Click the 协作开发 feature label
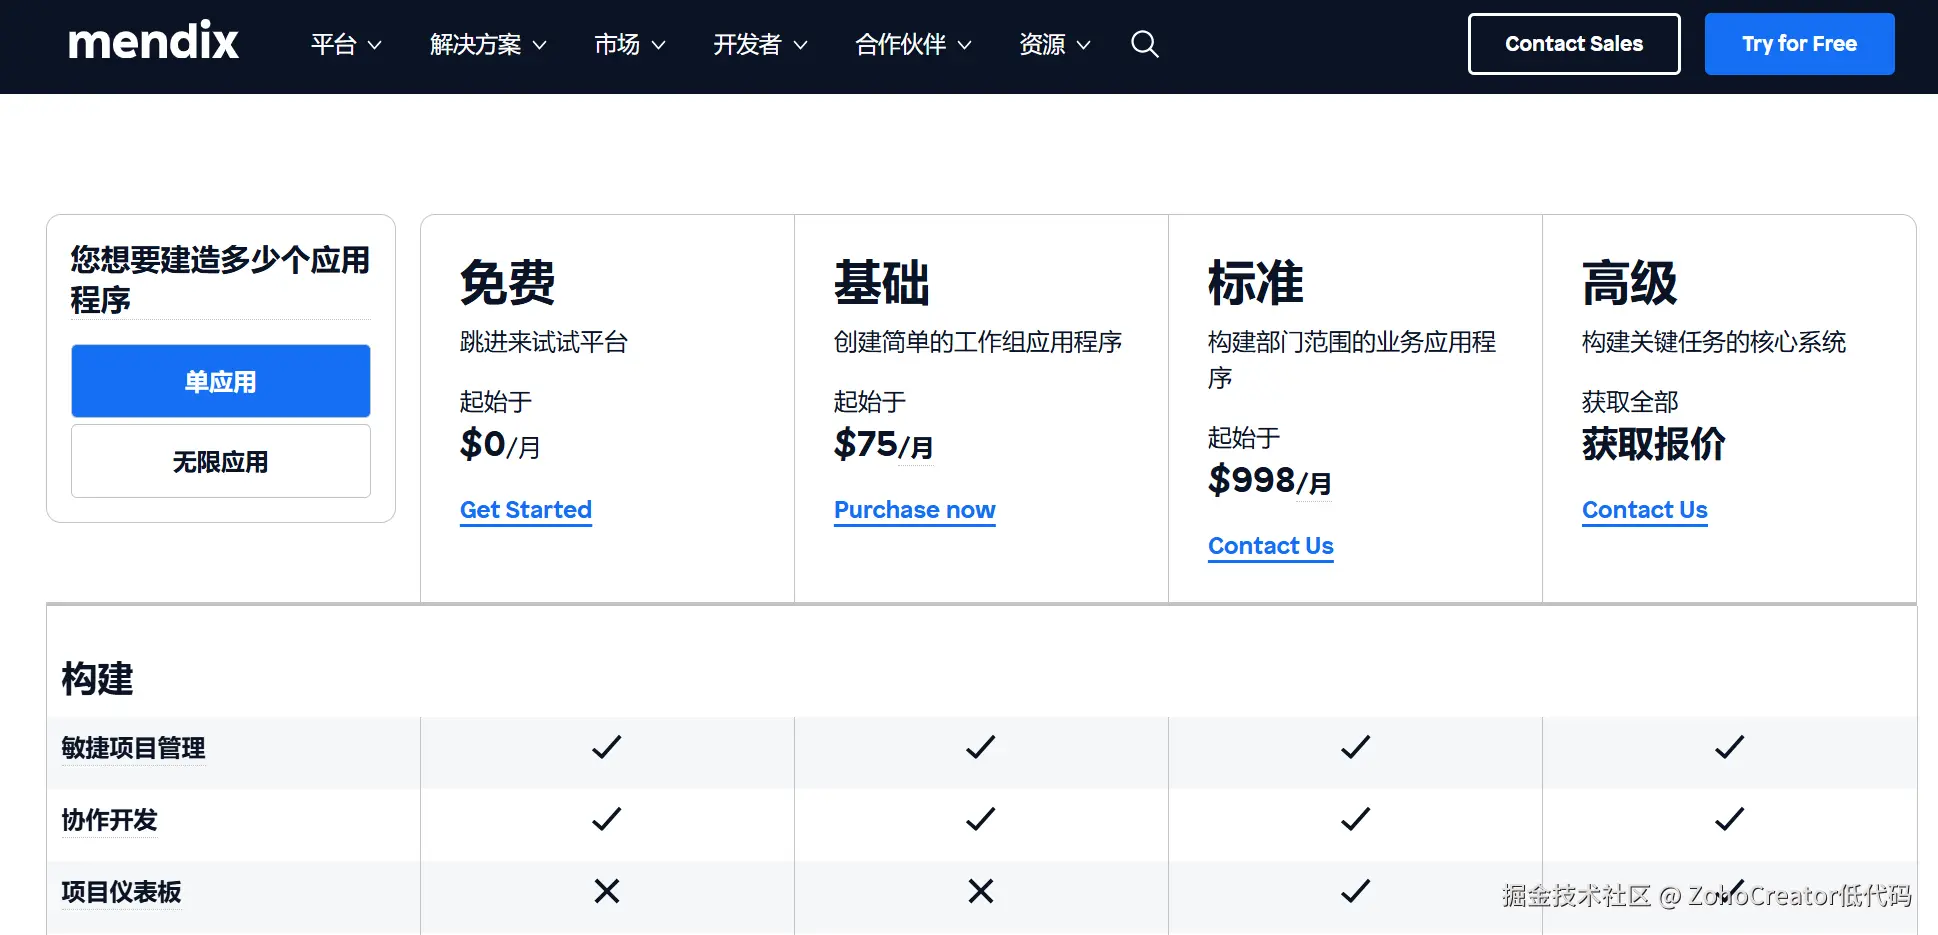1938x935 pixels. pos(109,820)
